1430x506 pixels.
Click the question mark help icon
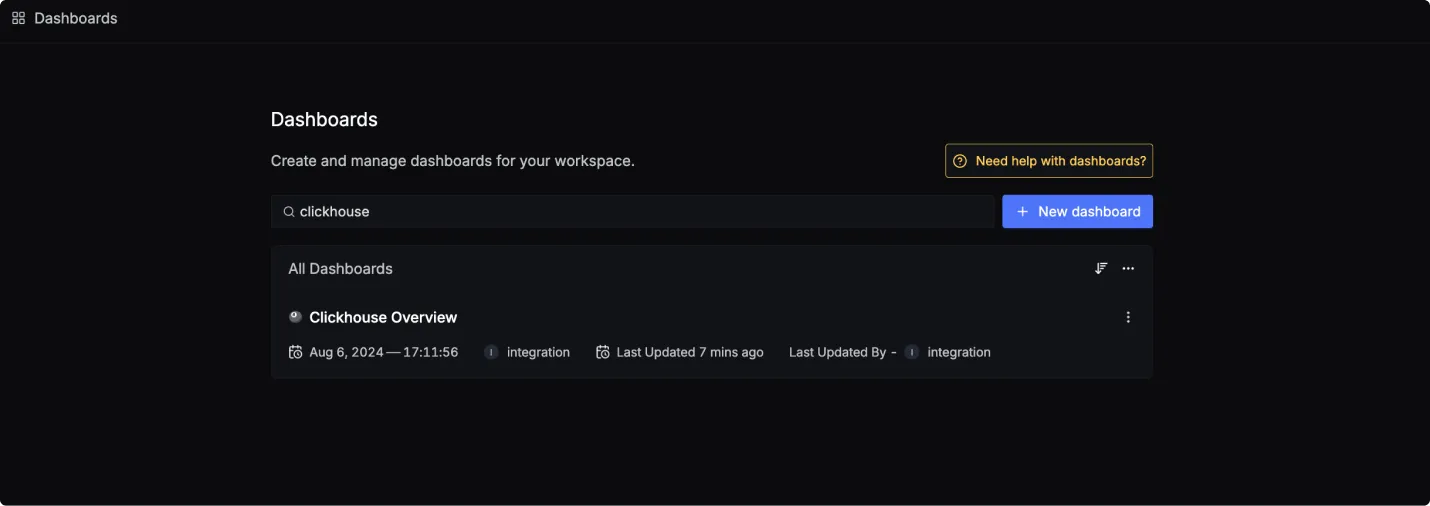click(x=960, y=161)
